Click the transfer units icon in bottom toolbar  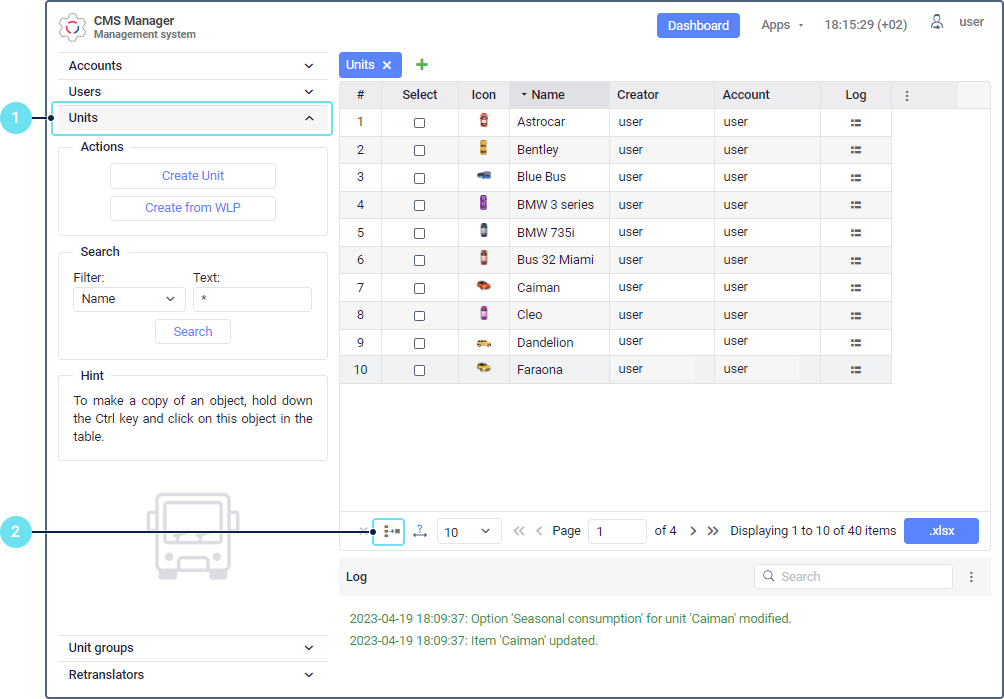tap(389, 531)
